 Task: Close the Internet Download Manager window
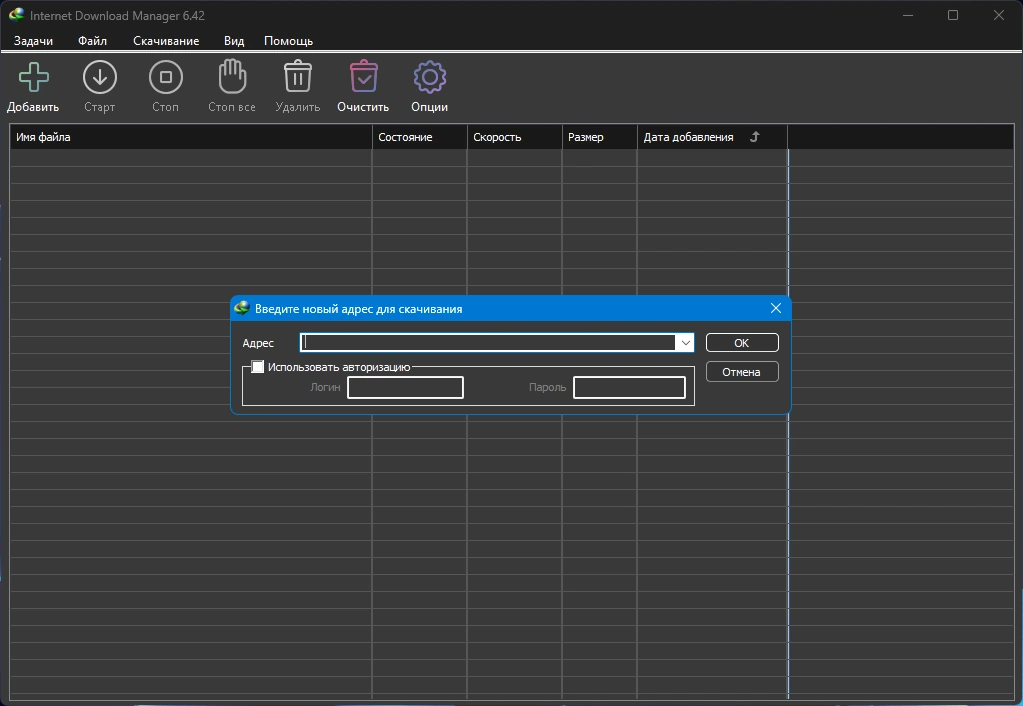click(x=998, y=15)
